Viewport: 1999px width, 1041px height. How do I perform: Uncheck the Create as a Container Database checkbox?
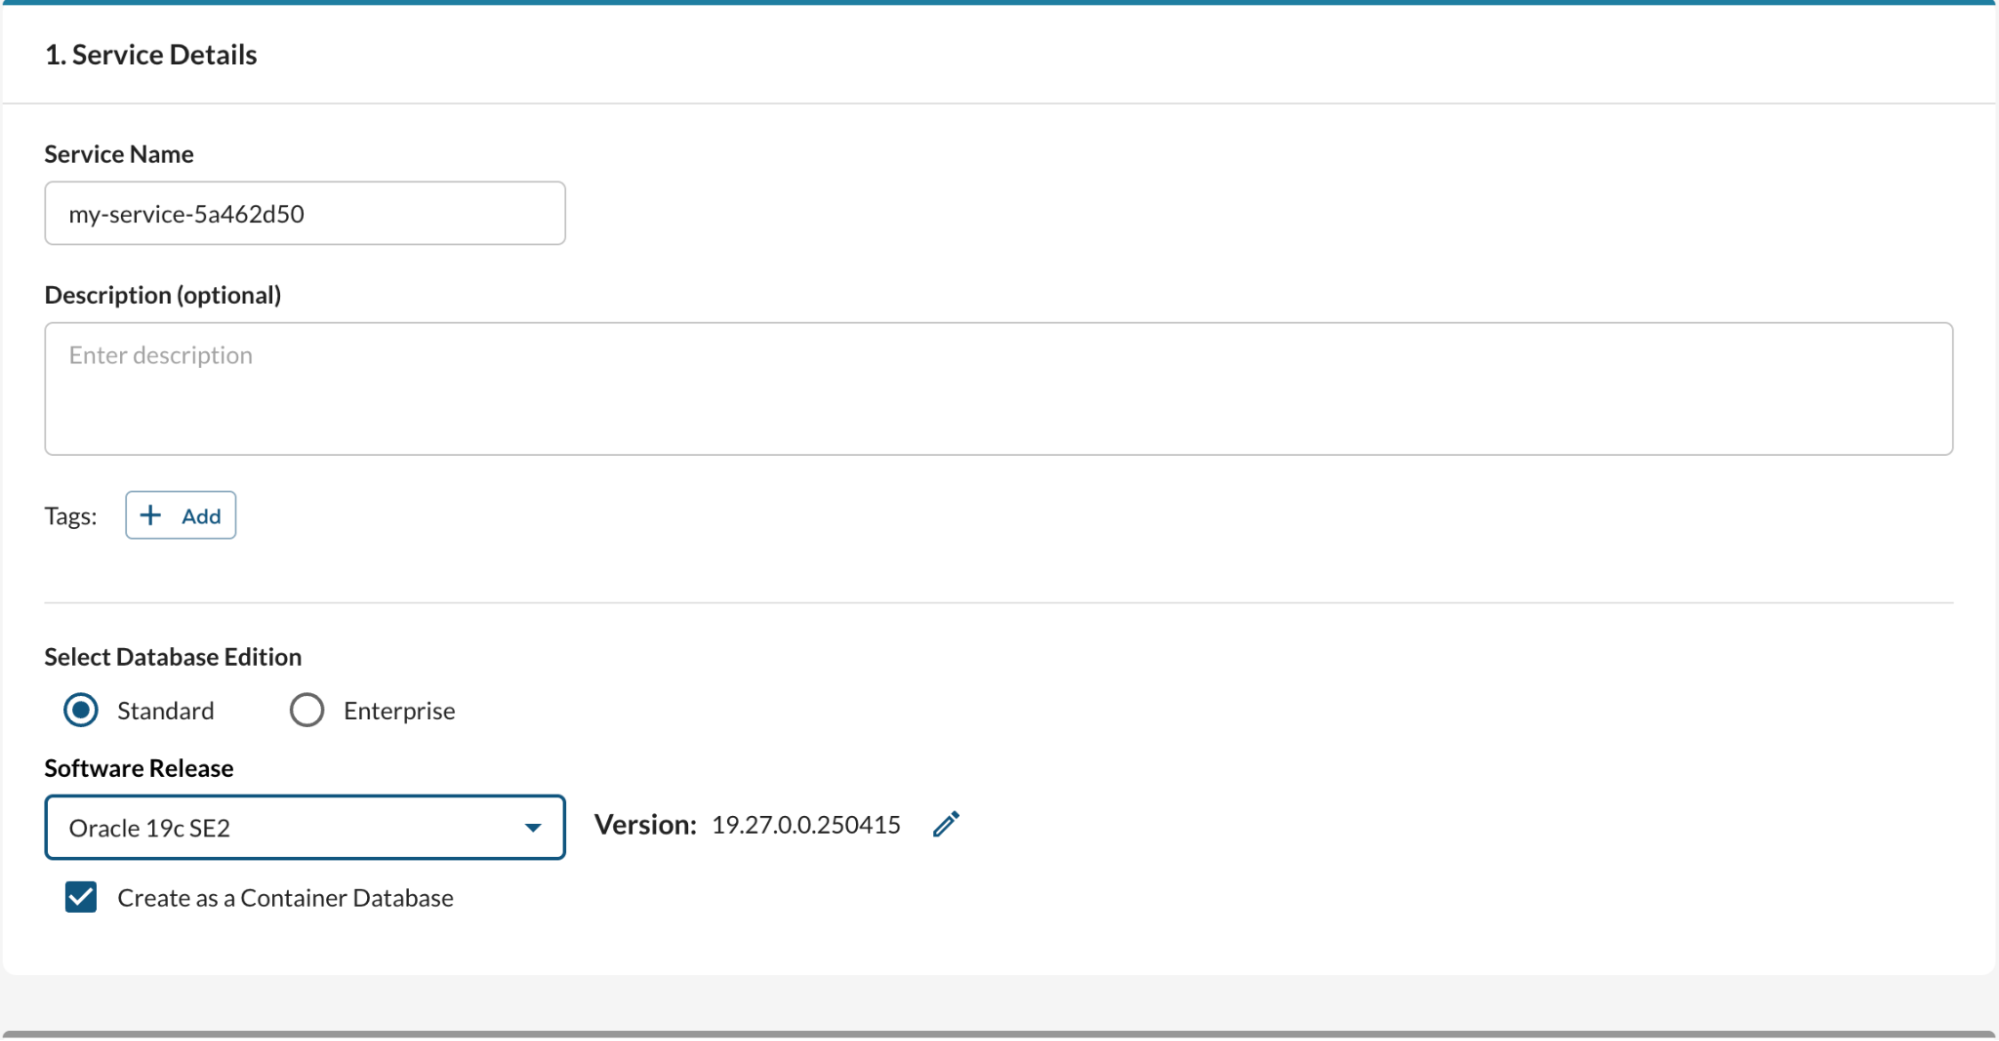click(x=81, y=897)
